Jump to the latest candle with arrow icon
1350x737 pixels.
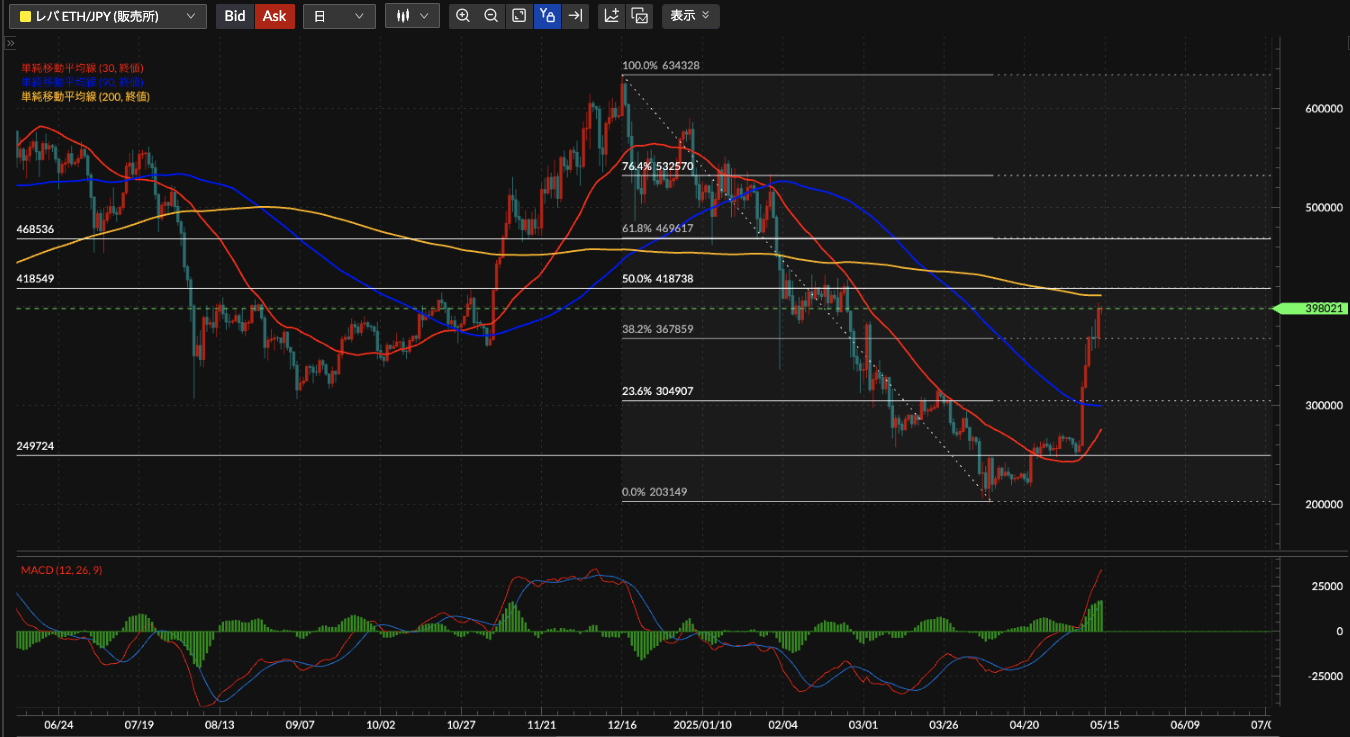coord(575,16)
